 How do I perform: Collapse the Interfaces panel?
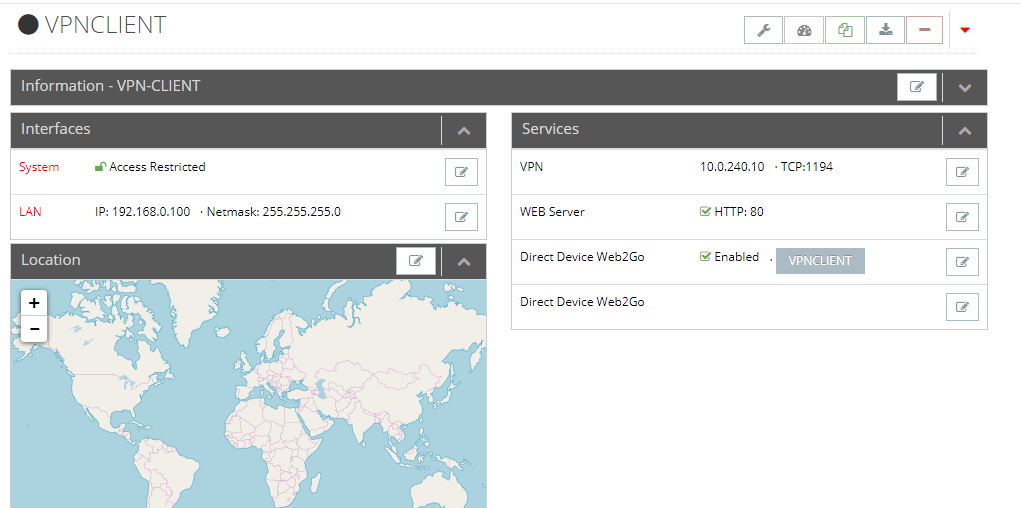click(x=464, y=130)
